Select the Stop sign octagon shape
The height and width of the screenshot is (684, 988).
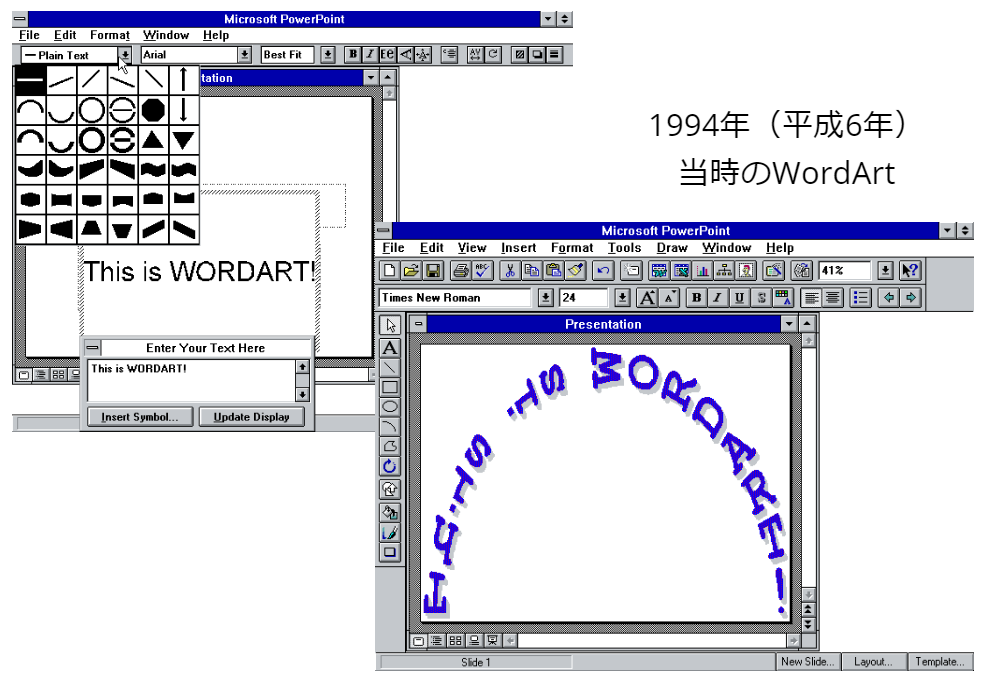coord(153,110)
